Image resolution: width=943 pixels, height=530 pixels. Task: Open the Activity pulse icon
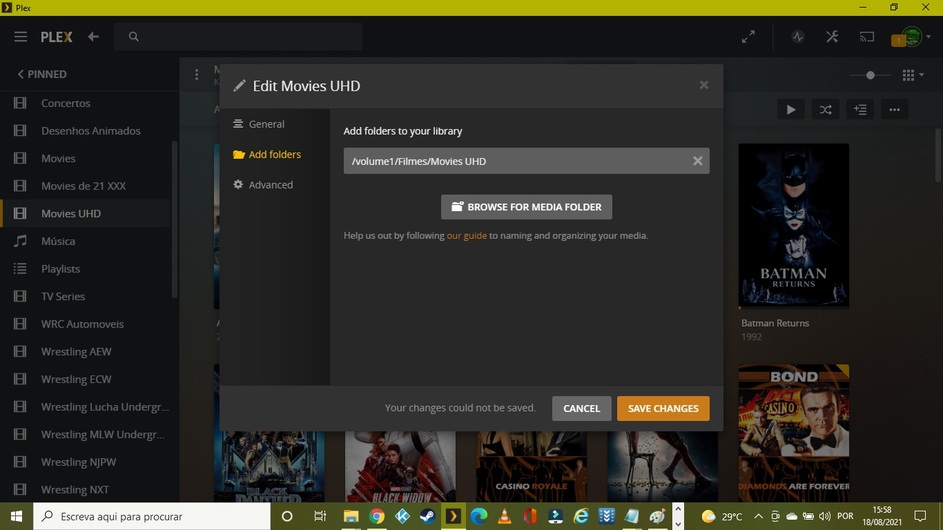[x=798, y=37]
